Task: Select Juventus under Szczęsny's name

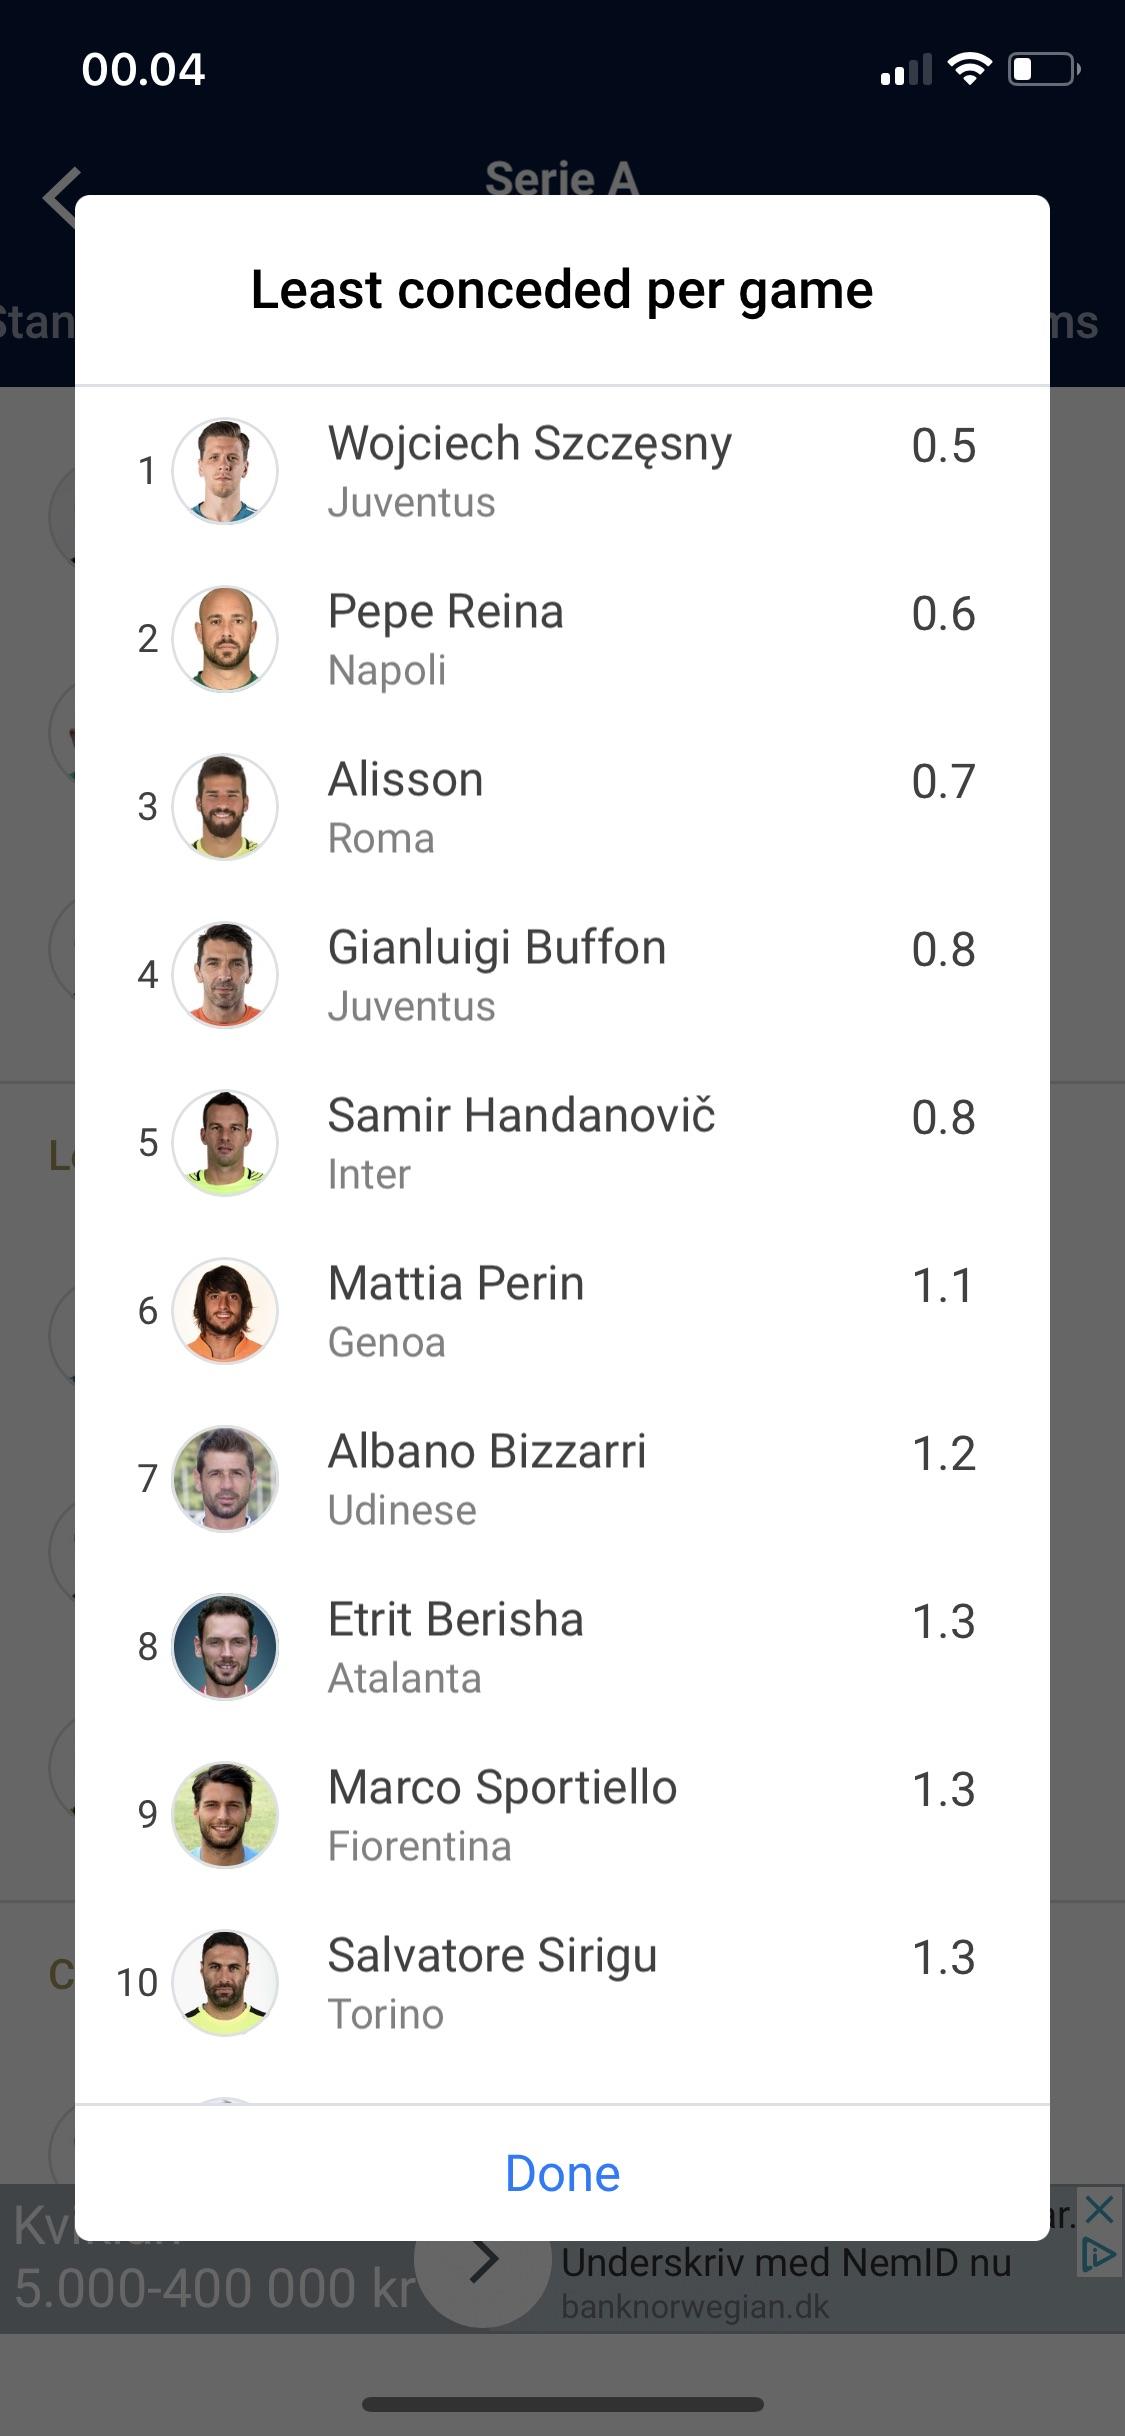Action: (411, 503)
